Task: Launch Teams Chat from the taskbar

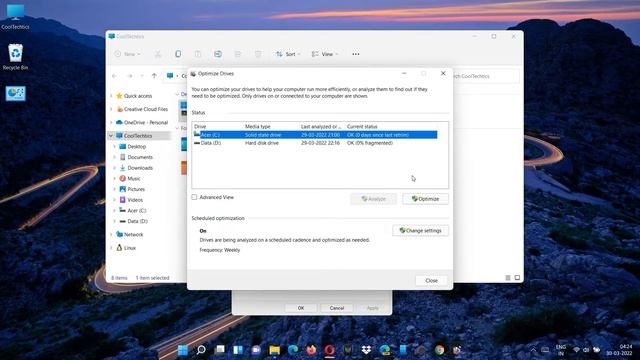Action: point(256,350)
